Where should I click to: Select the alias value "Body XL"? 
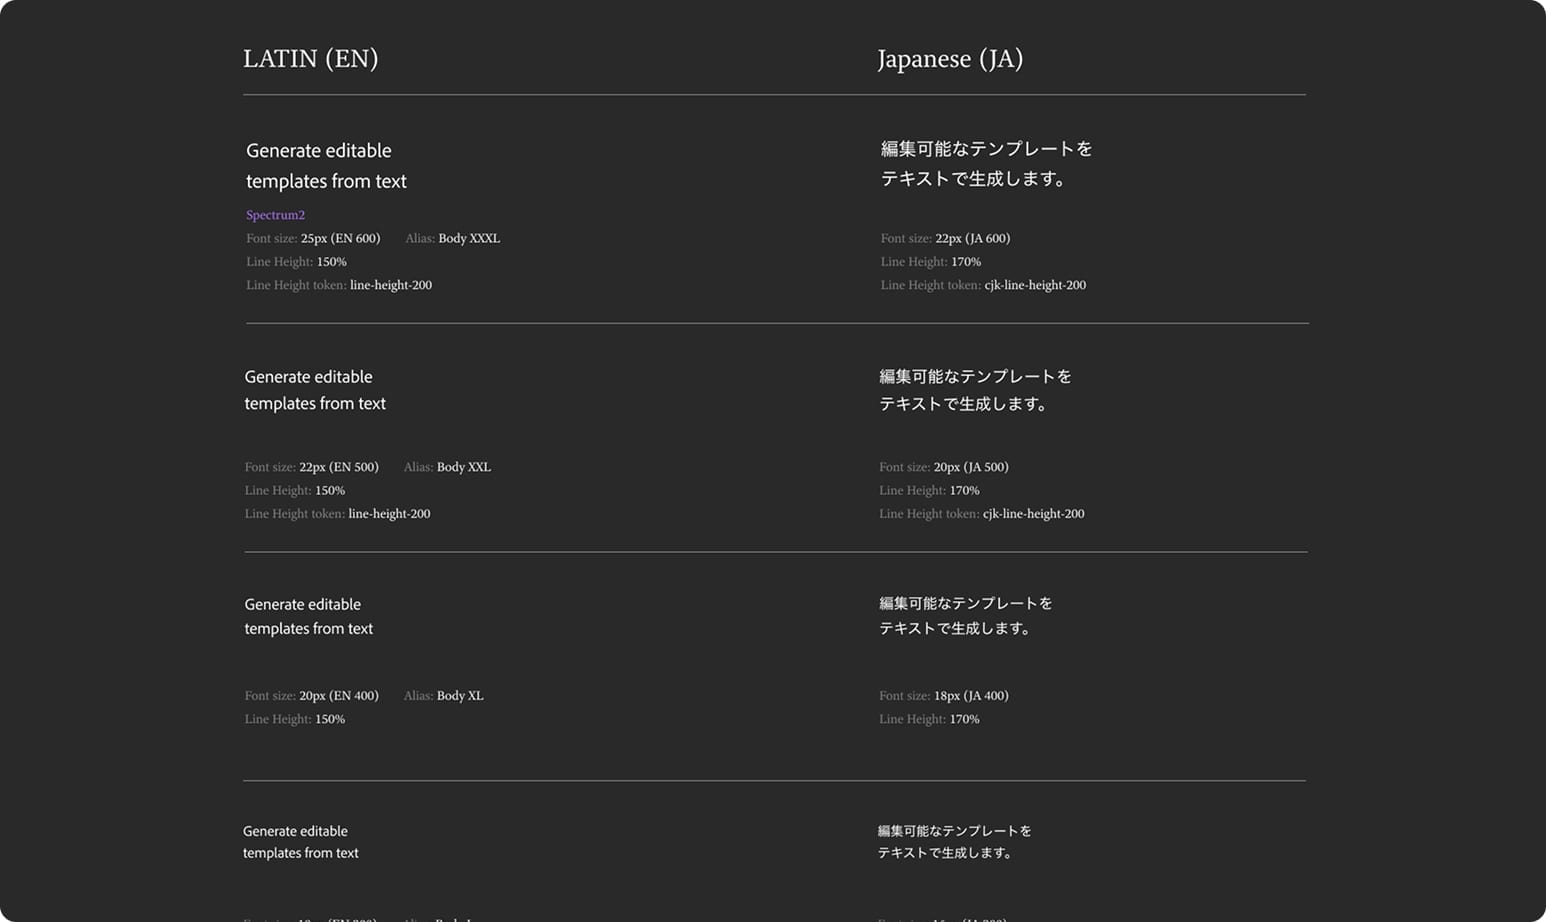(460, 696)
